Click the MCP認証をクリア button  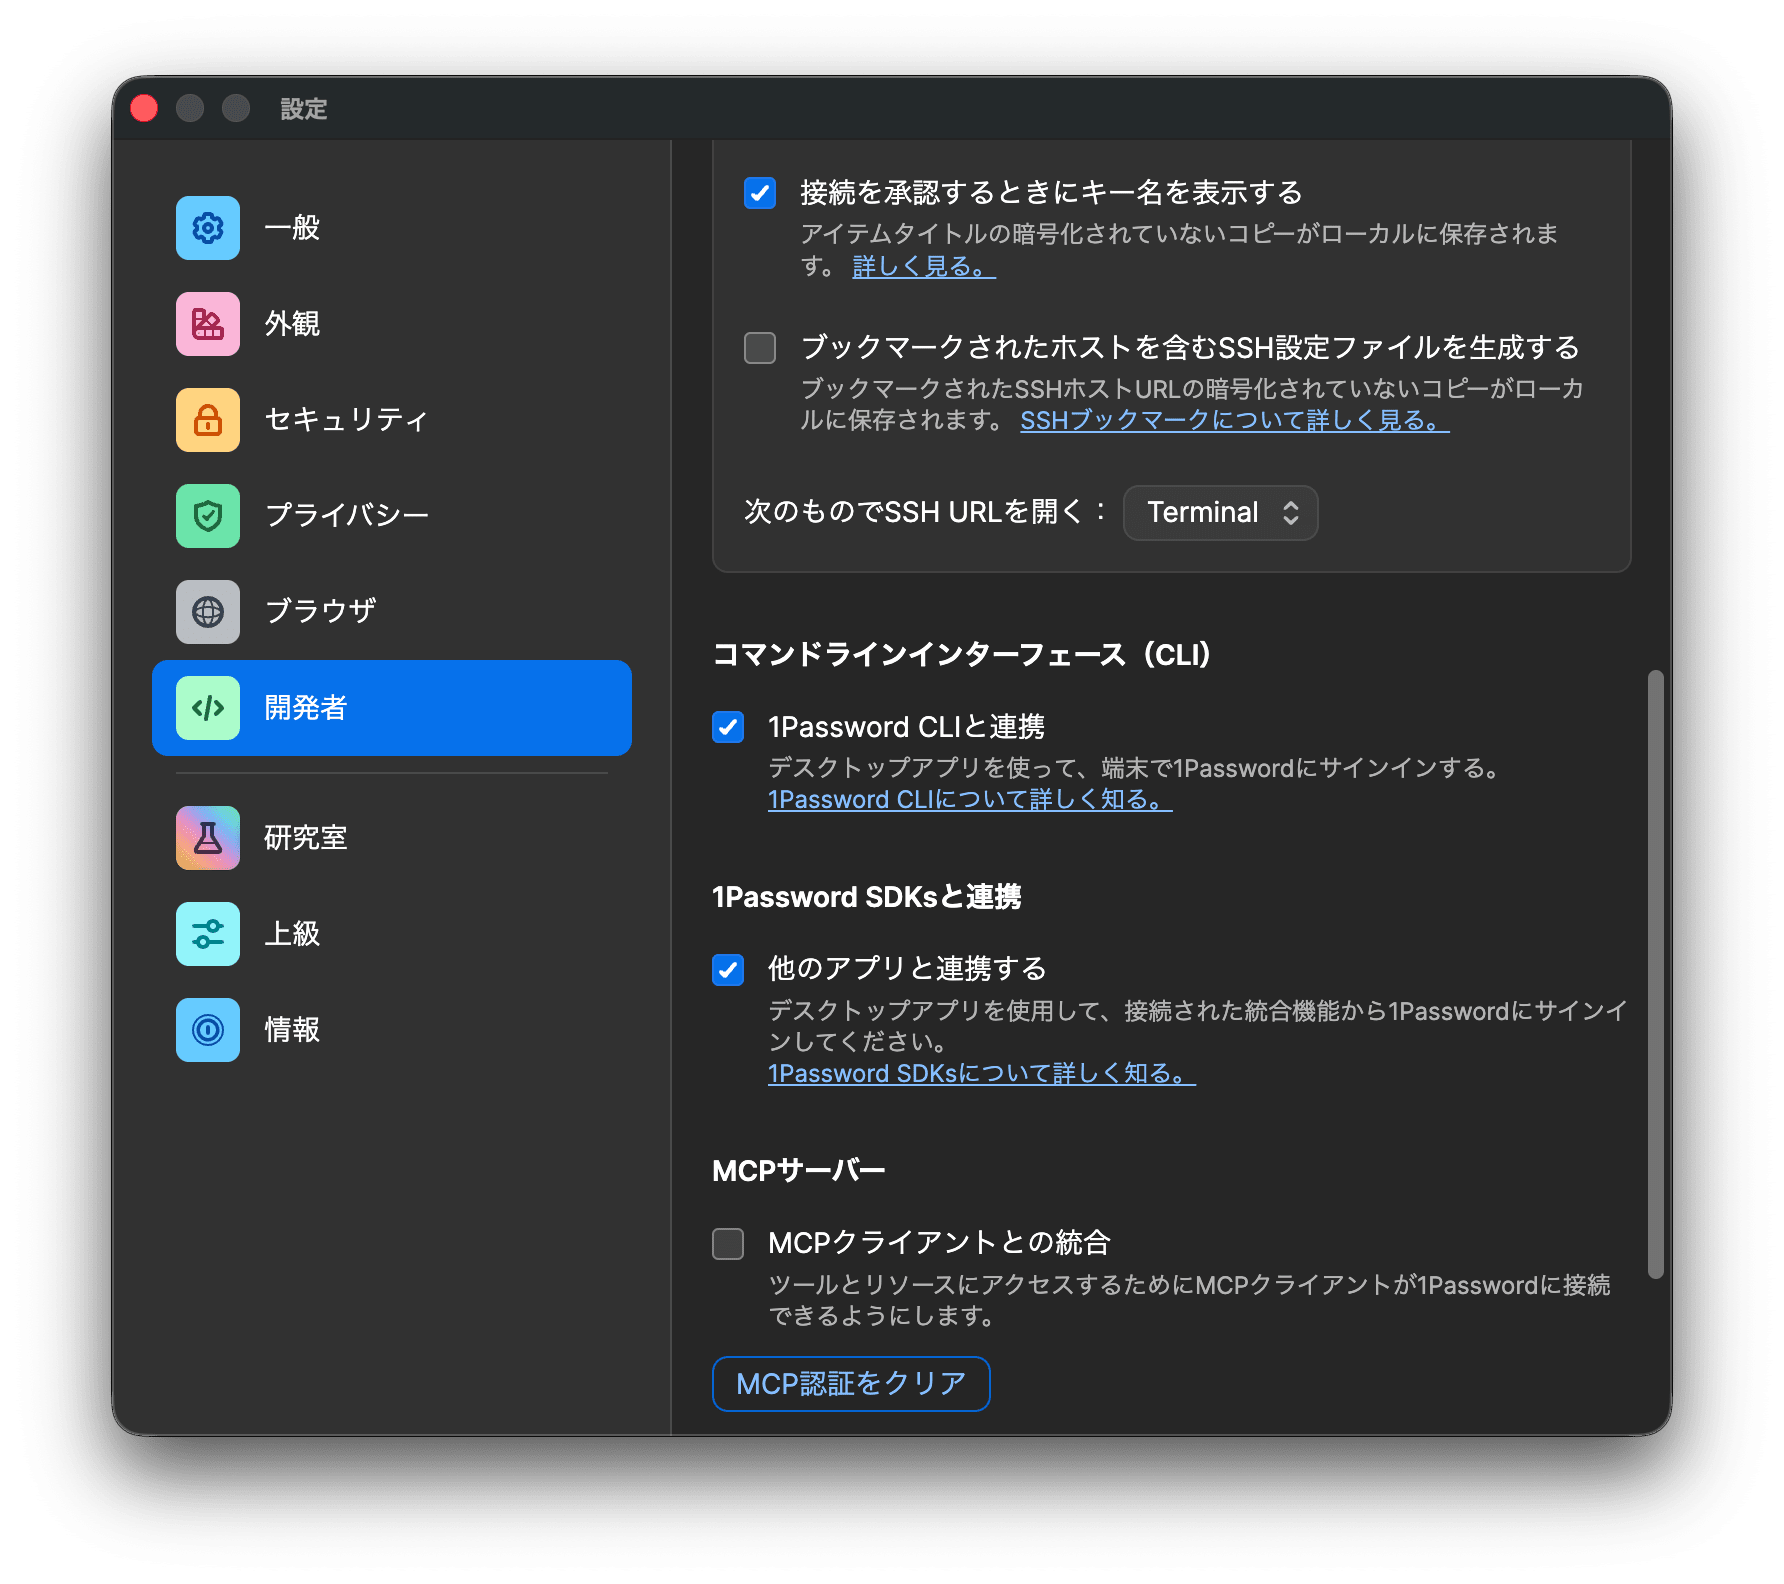[851, 1384]
